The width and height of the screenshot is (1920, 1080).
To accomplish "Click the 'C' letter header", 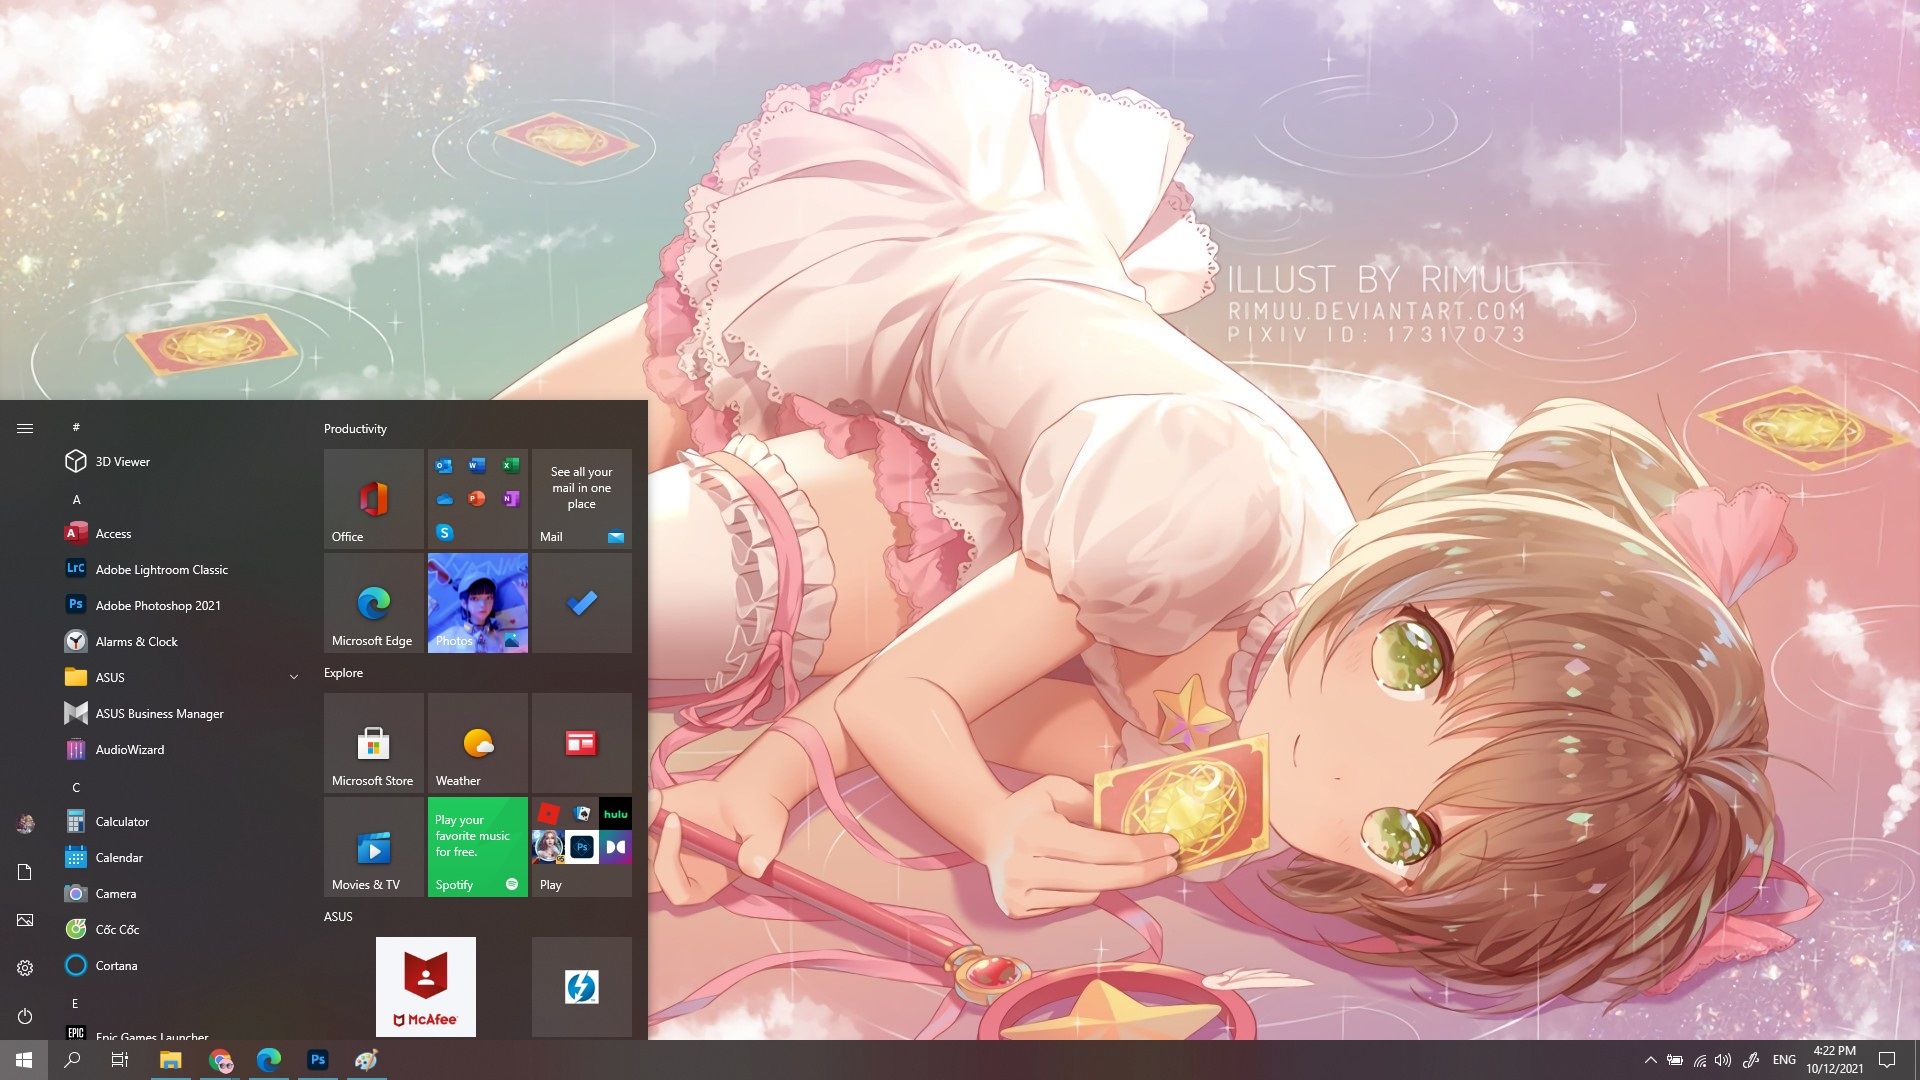I will (x=76, y=787).
